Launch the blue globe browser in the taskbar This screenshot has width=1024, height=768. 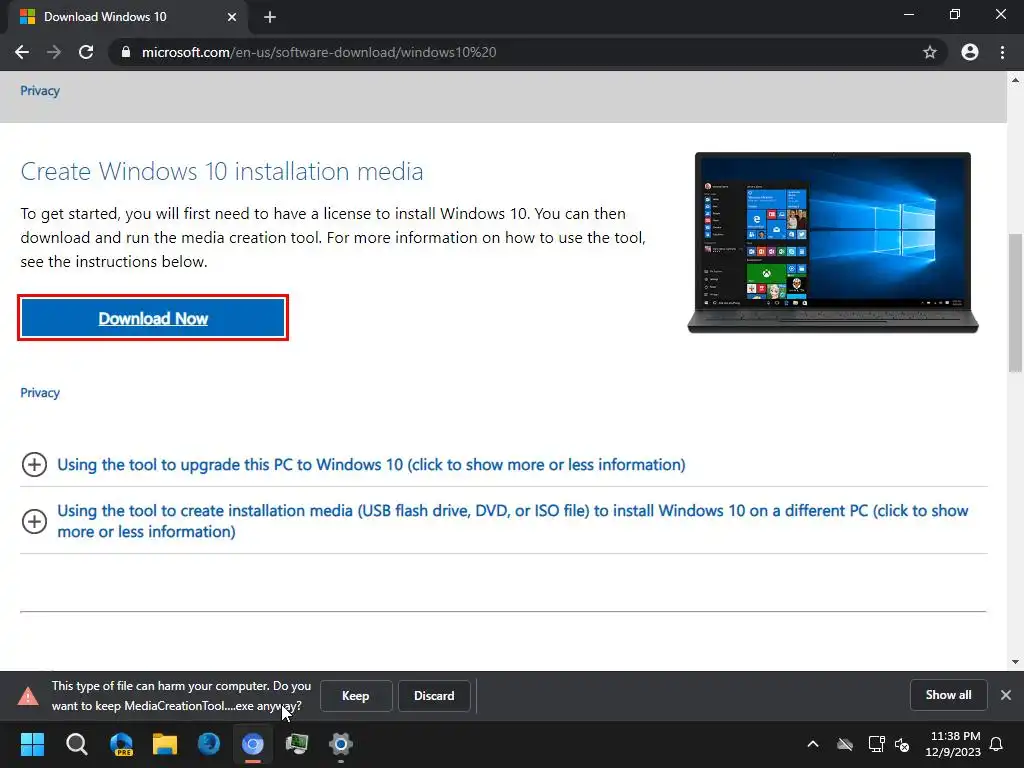pos(209,744)
